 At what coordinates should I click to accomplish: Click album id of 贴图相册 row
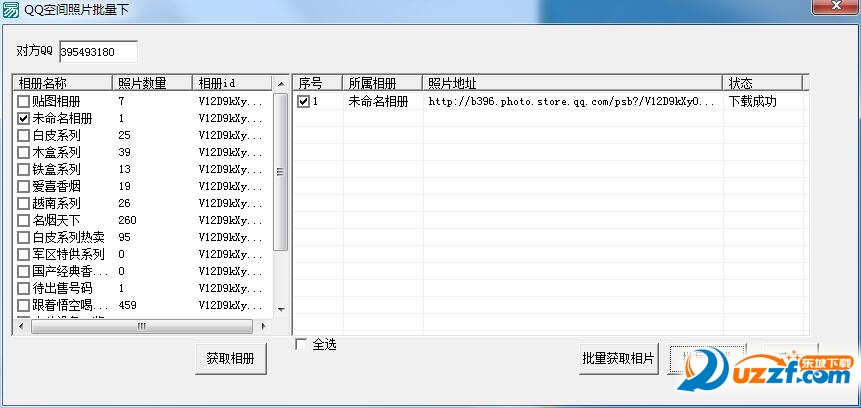(x=231, y=102)
